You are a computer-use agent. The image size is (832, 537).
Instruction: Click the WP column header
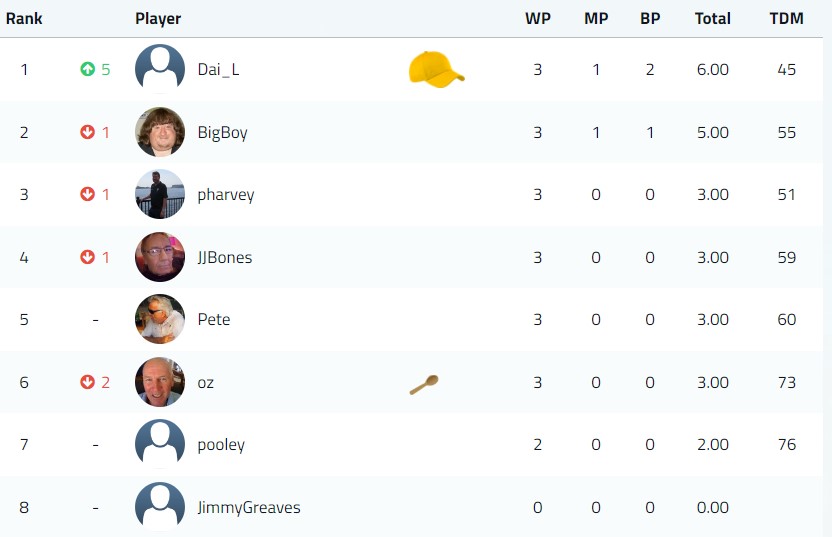tap(538, 19)
